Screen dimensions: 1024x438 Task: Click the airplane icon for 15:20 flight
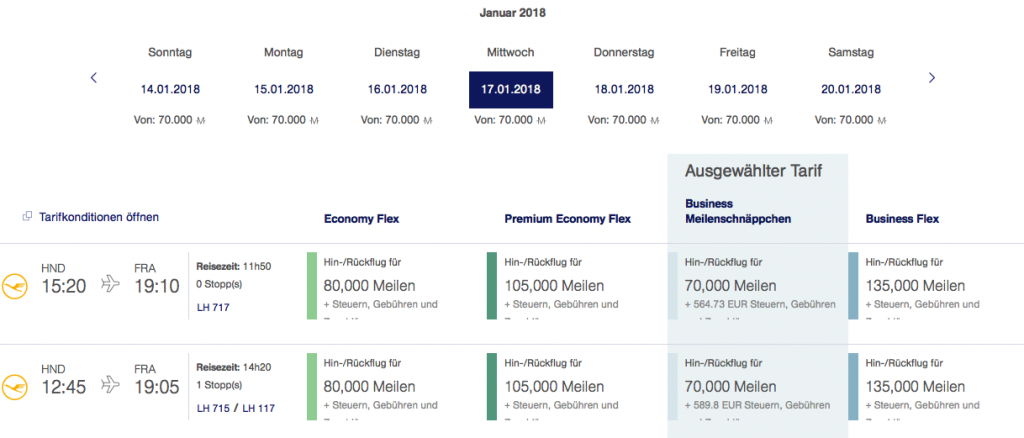click(111, 285)
